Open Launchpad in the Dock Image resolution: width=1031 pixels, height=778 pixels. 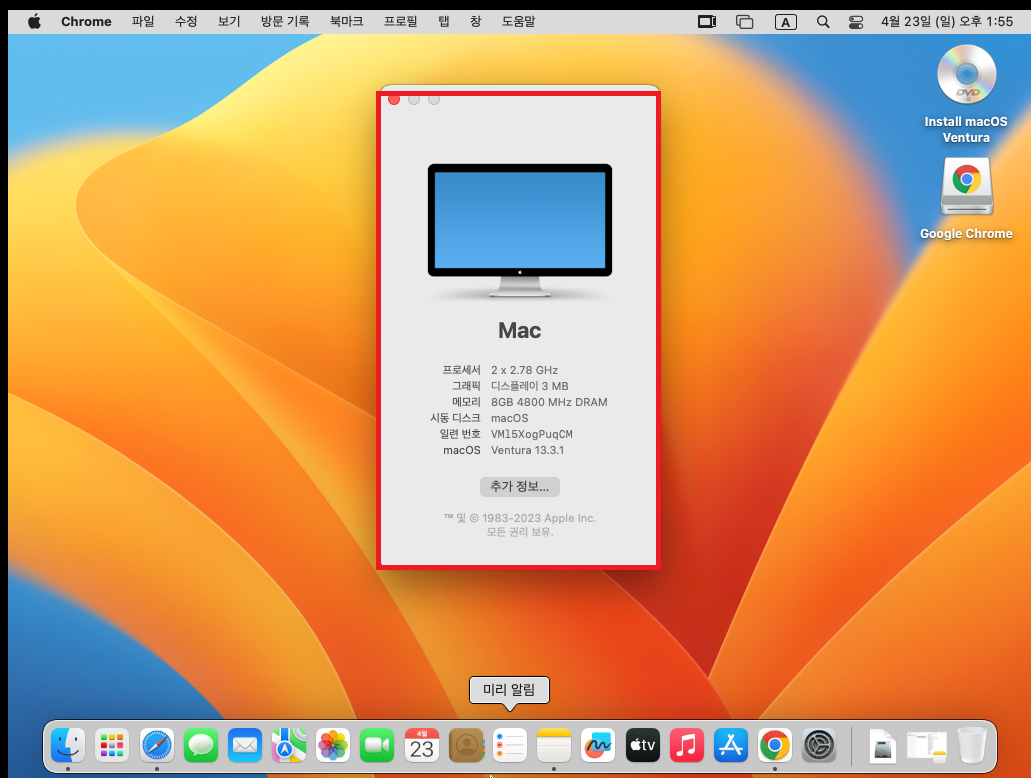tap(112, 746)
